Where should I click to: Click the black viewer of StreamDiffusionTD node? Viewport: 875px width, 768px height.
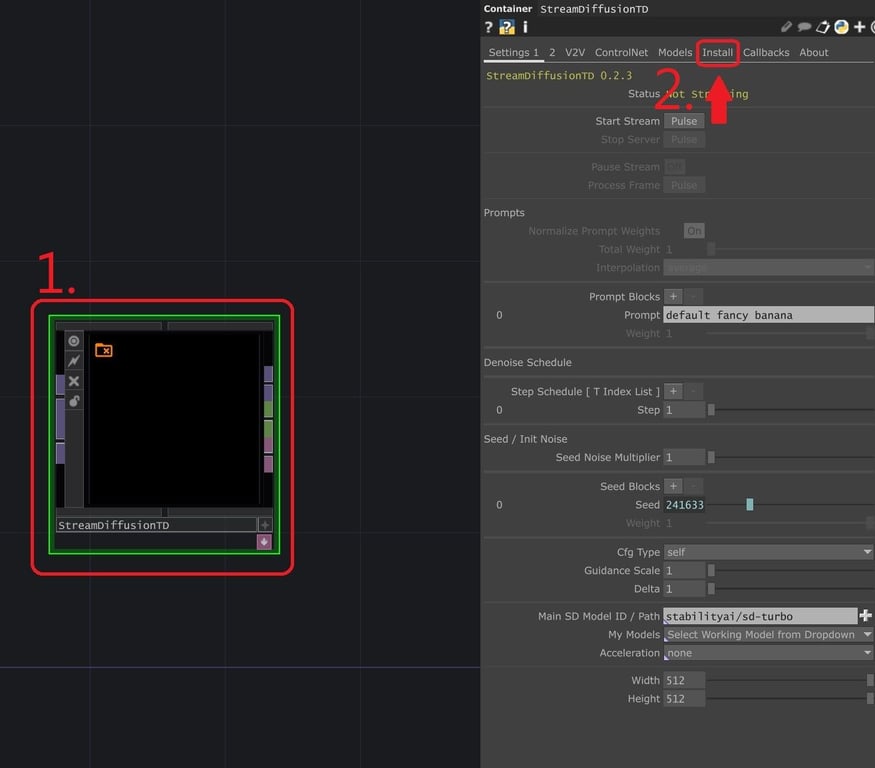pos(174,419)
